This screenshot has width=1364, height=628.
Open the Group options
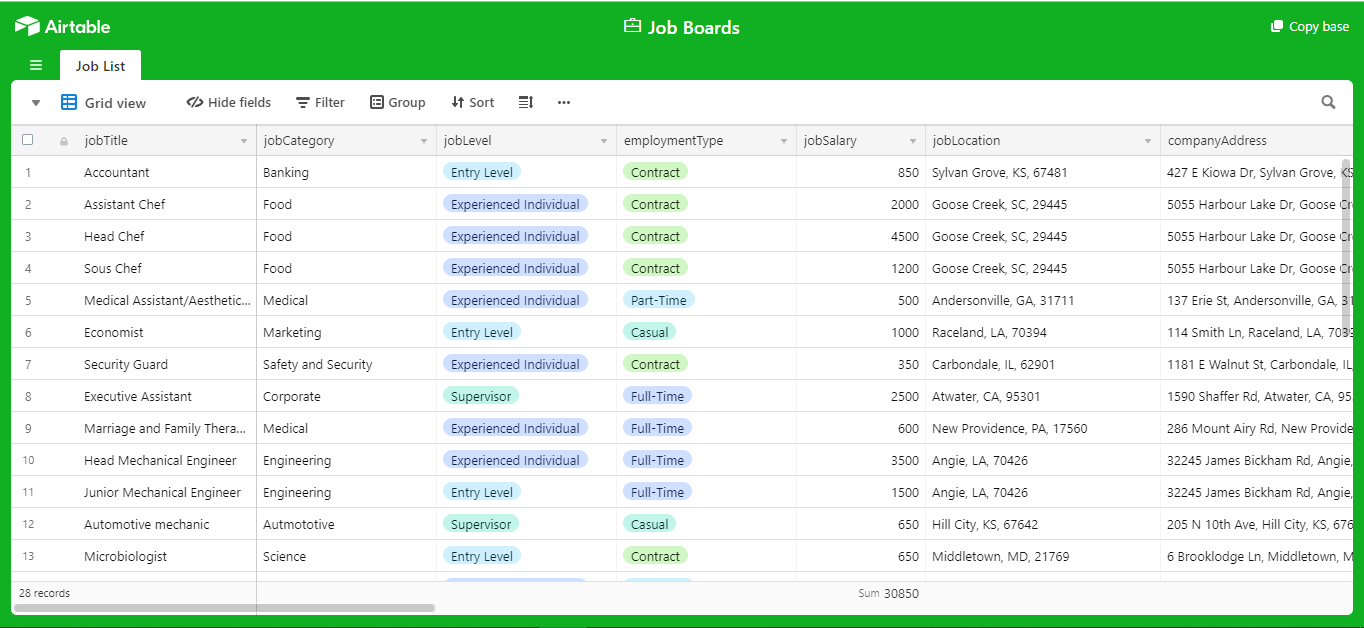tap(397, 102)
